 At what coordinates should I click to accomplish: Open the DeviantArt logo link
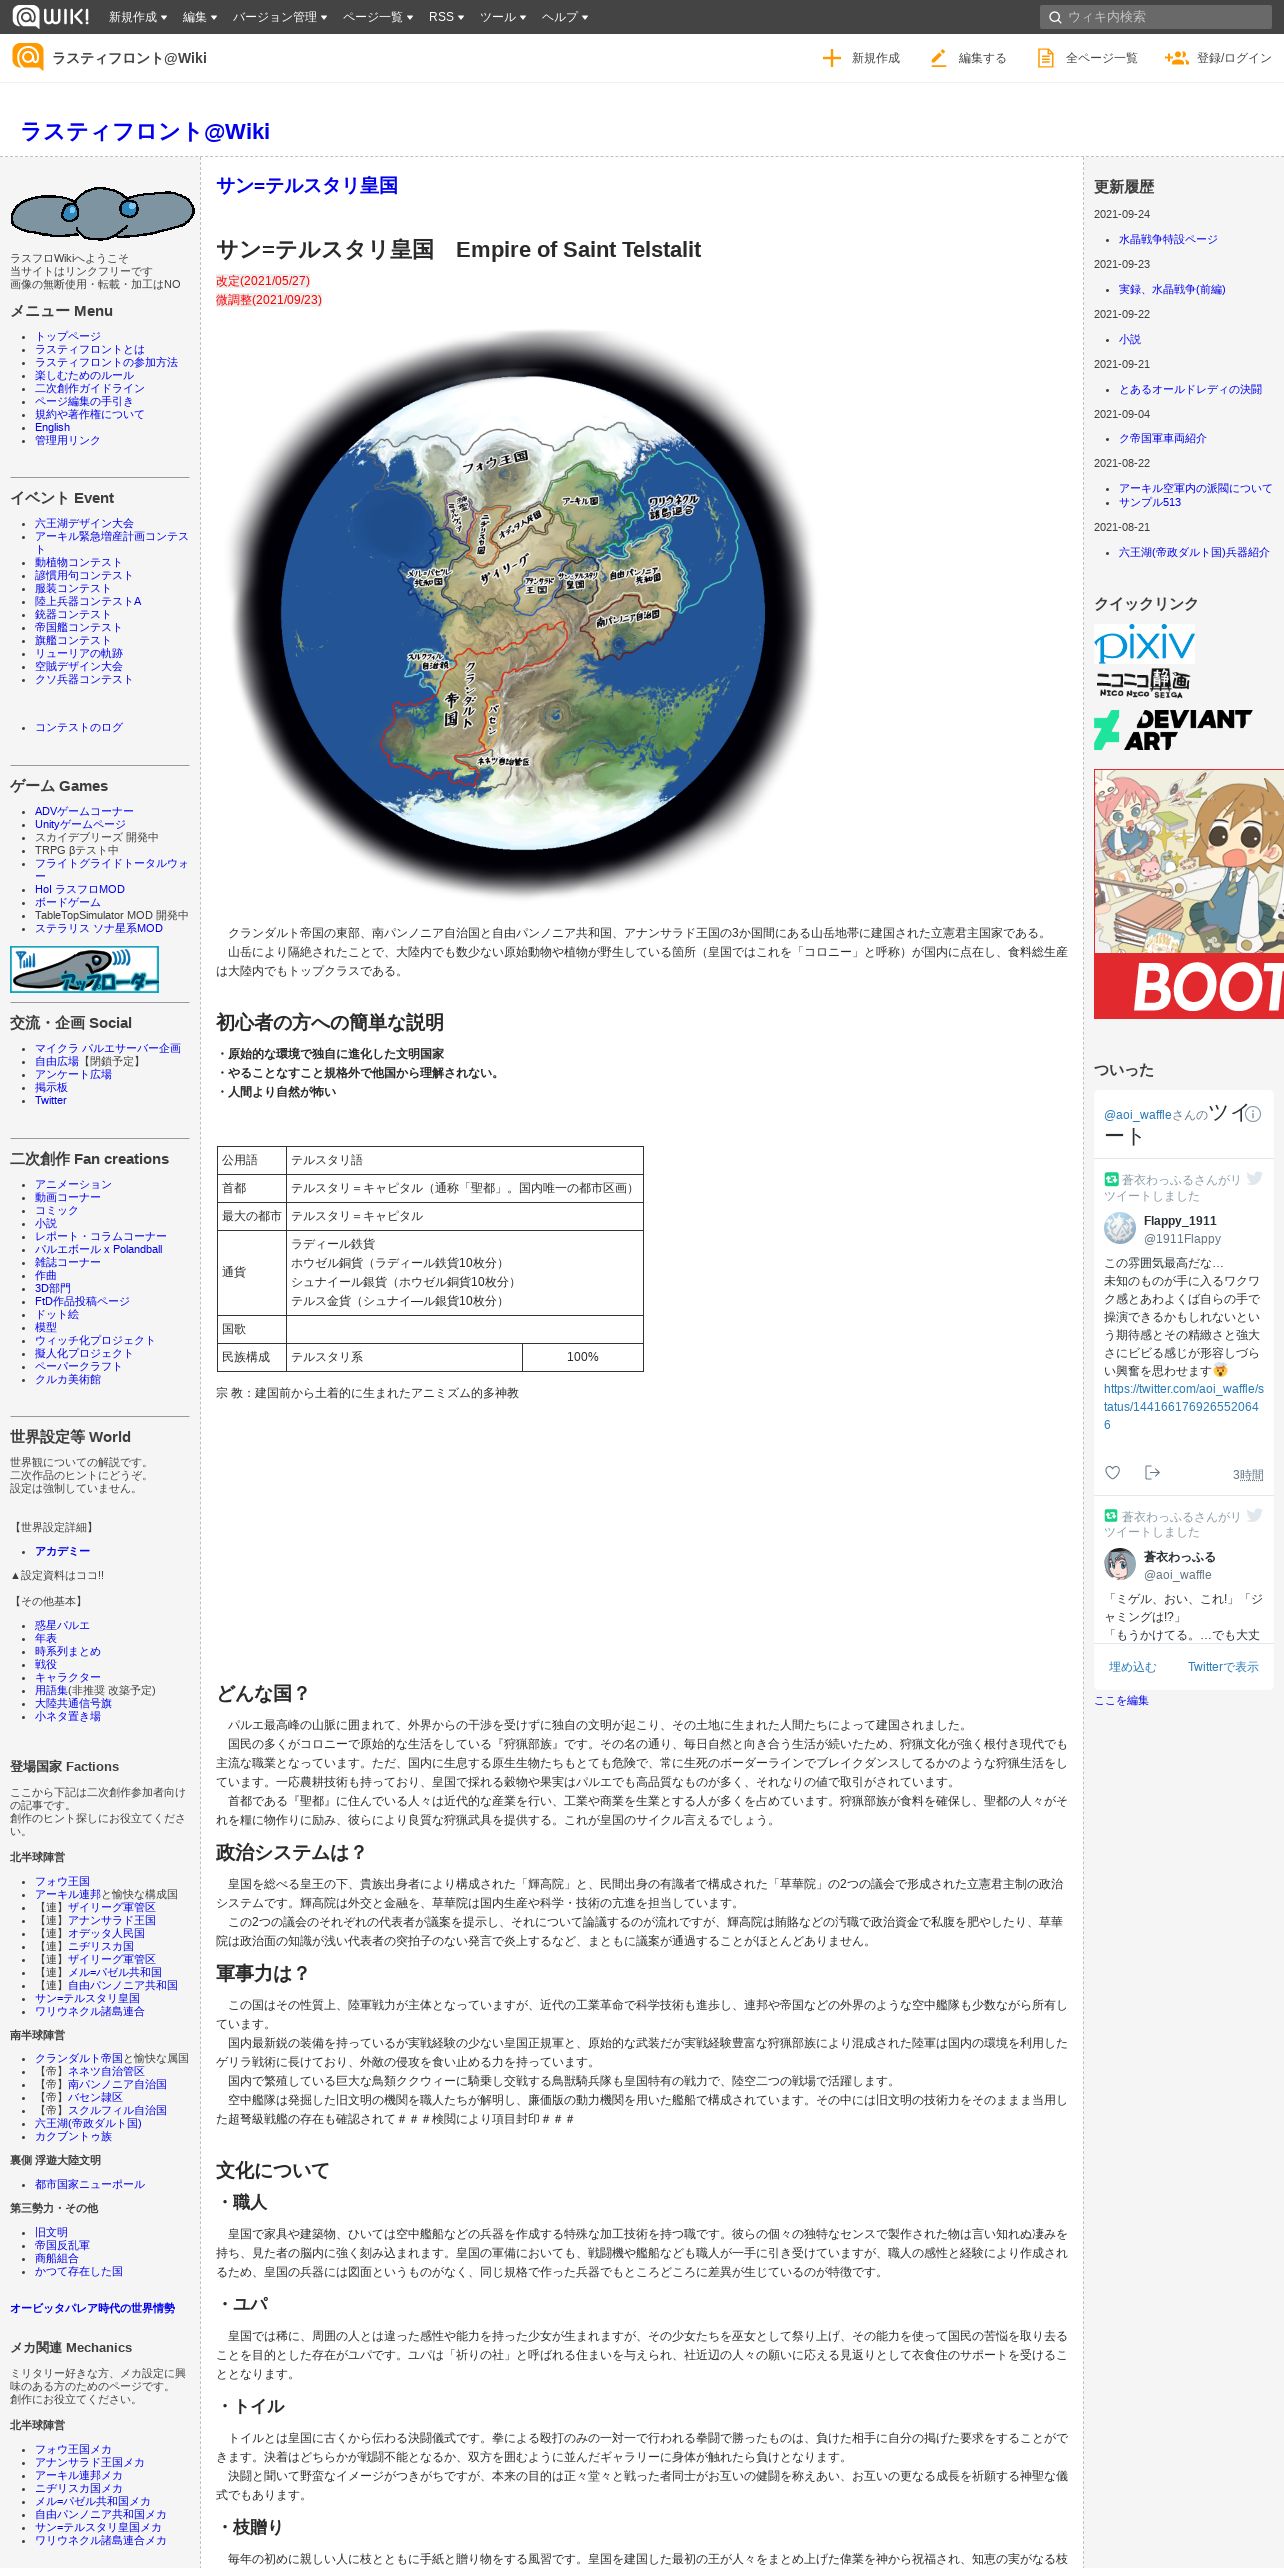(x=1173, y=730)
